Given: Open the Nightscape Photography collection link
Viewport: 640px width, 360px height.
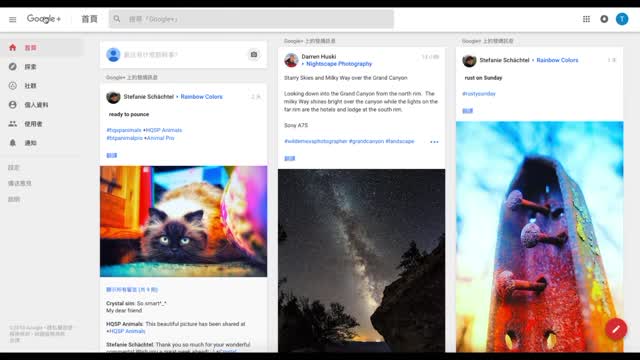Looking at the screenshot, I should (339, 64).
